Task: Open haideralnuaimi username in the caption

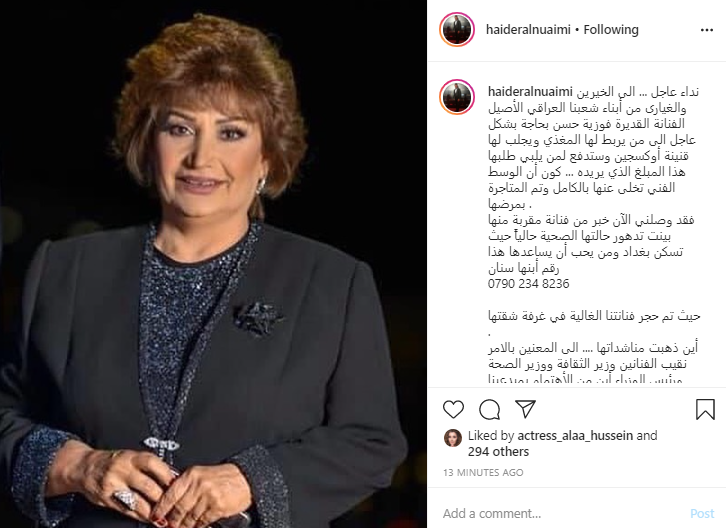Action: click(x=530, y=92)
